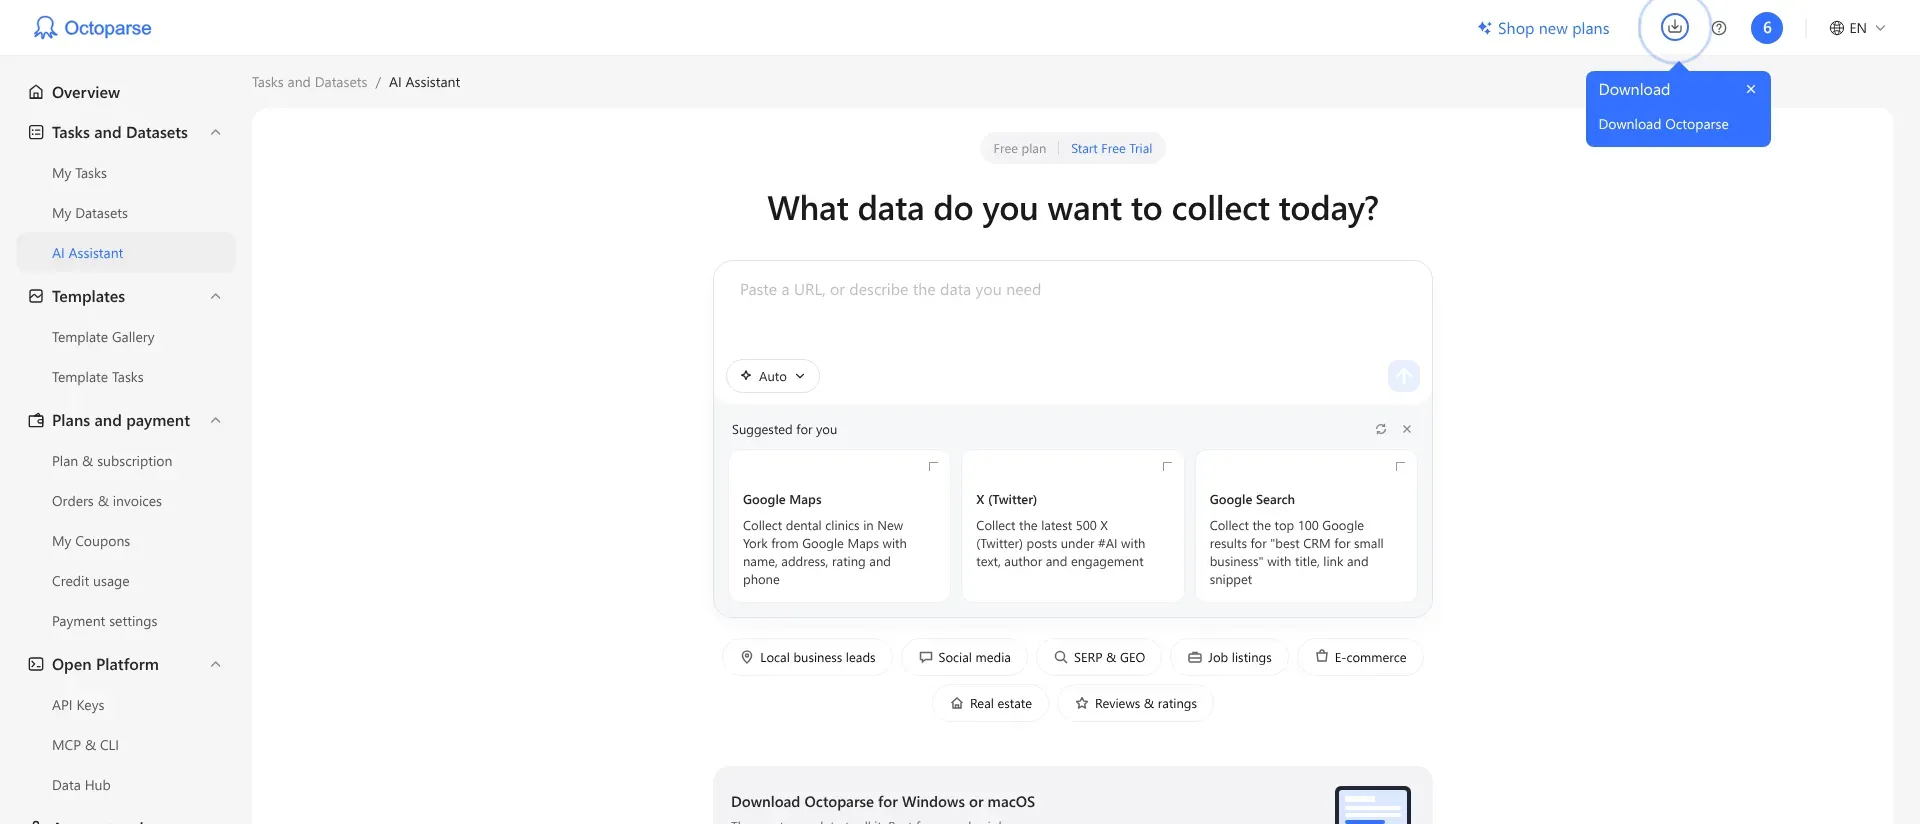Open MCP & CLI page
Image resolution: width=1920 pixels, height=824 pixels.
[126, 745]
